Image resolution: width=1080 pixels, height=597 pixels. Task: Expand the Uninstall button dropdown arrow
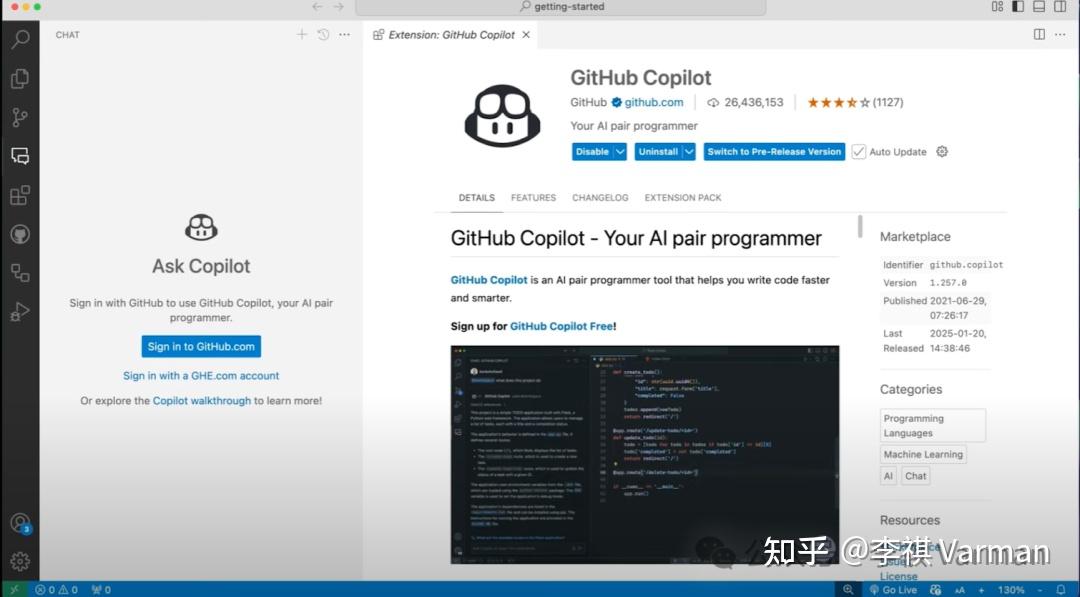point(689,151)
